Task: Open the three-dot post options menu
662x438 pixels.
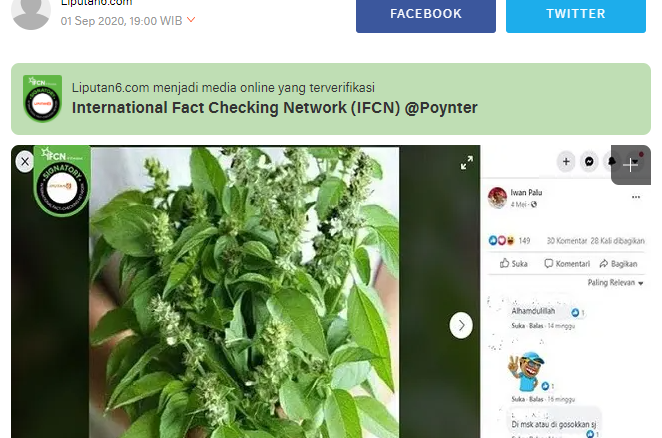Action: click(x=636, y=197)
